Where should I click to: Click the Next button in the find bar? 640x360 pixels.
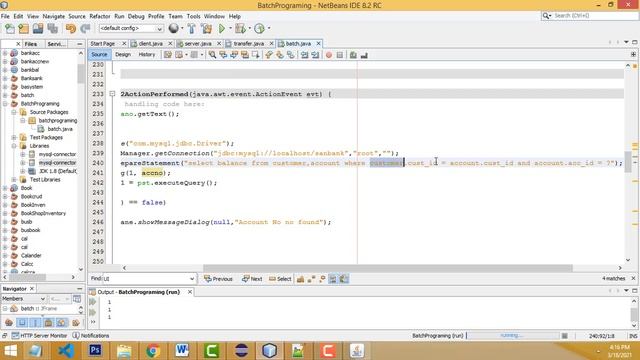[x=252, y=279]
